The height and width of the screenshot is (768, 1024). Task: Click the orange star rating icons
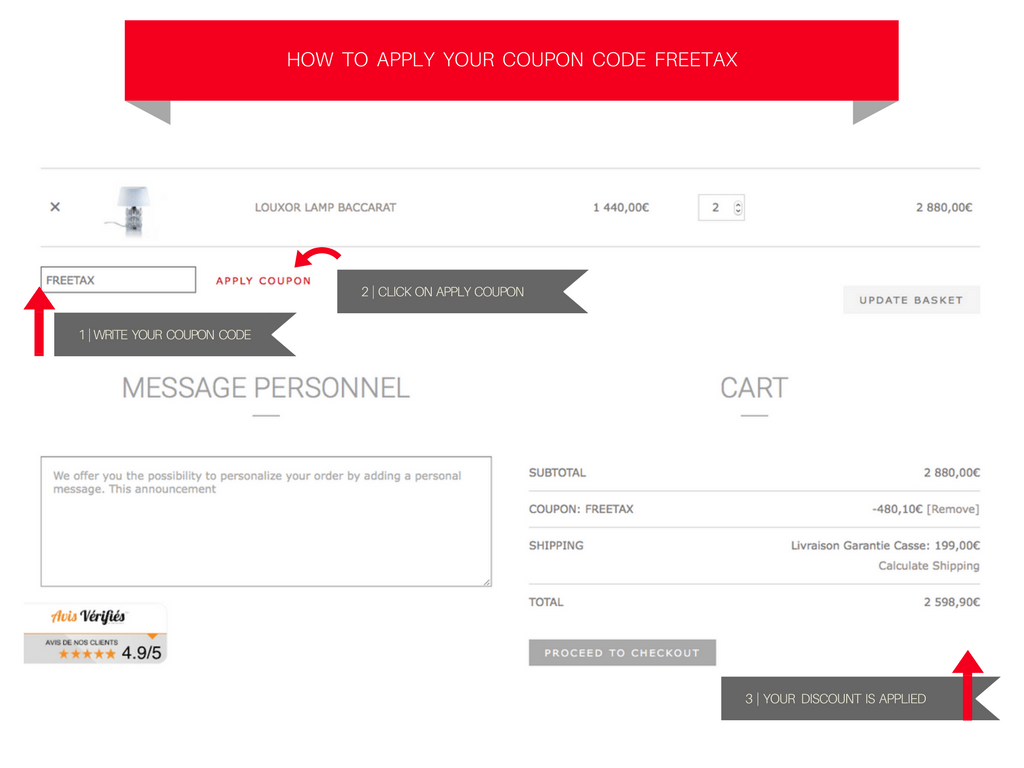87,654
